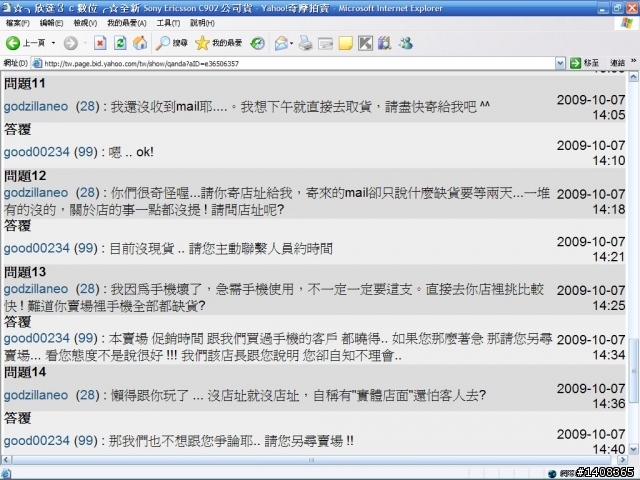Click the black K toolbar icon
This screenshot has height=480, width=640.
click(365, 43)
